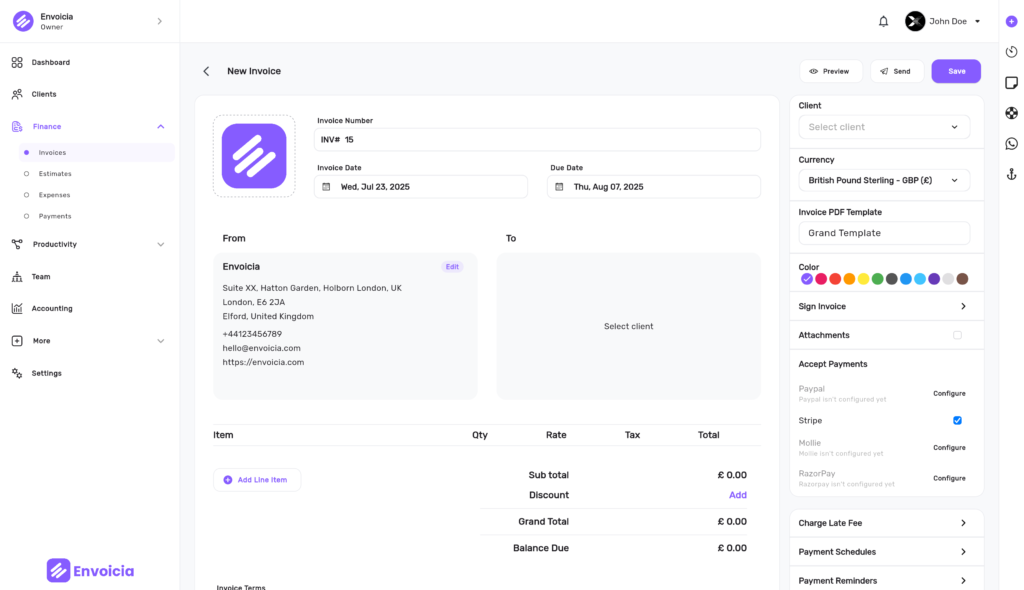
Task: Click the Edit tag on Envoicia sender
Action: [452, 267]
